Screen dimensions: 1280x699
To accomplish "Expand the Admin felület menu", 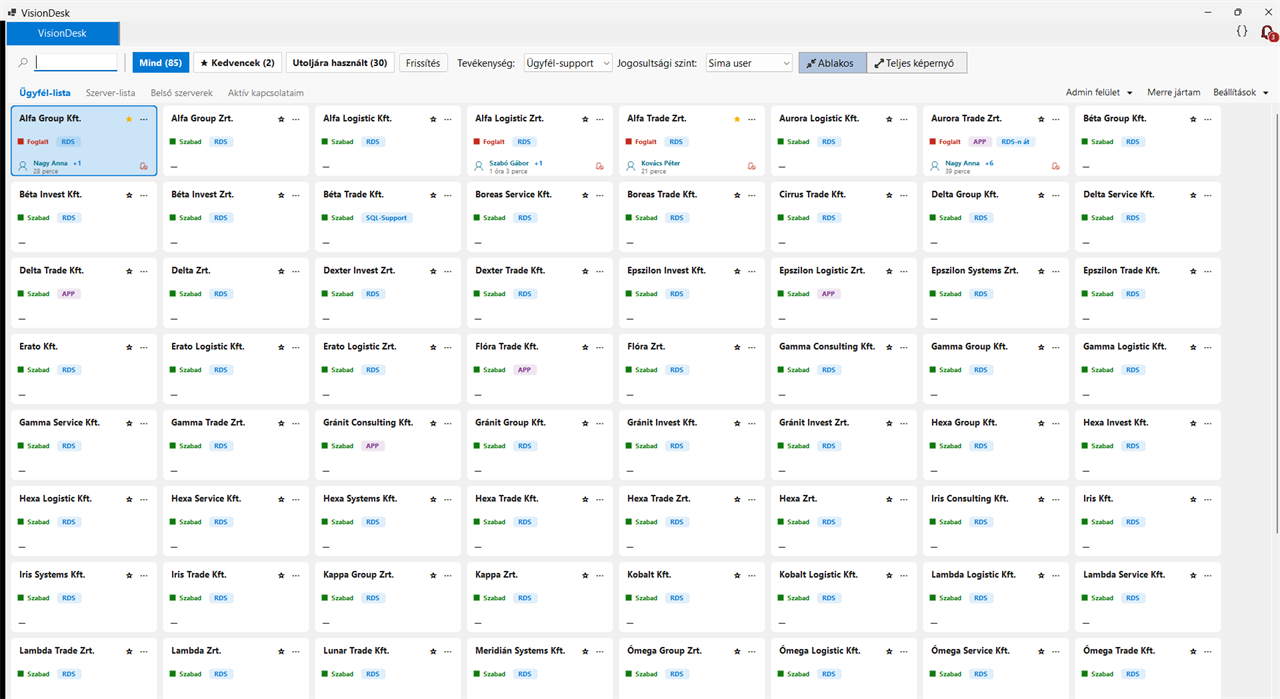I will coord(1099,93).
